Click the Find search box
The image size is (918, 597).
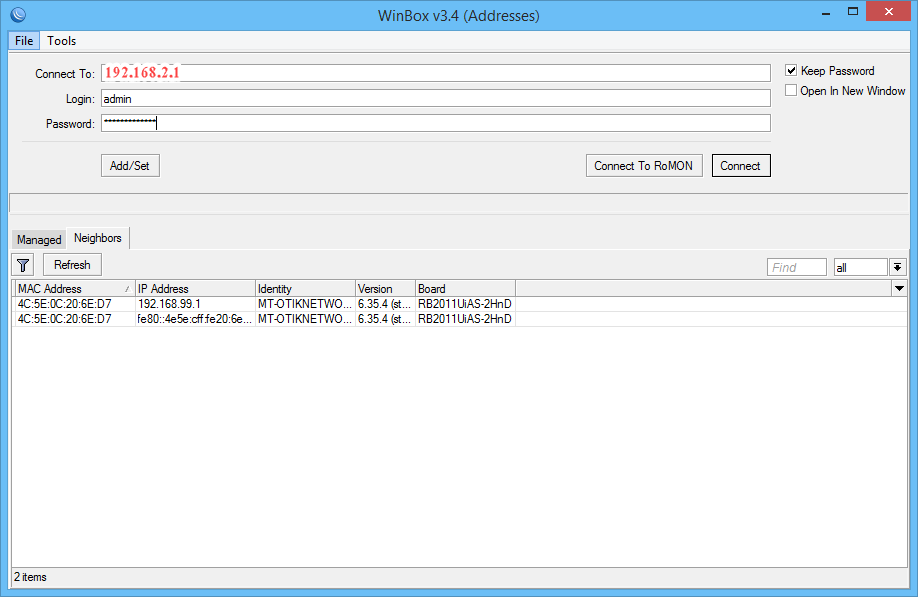coord(797,267)
